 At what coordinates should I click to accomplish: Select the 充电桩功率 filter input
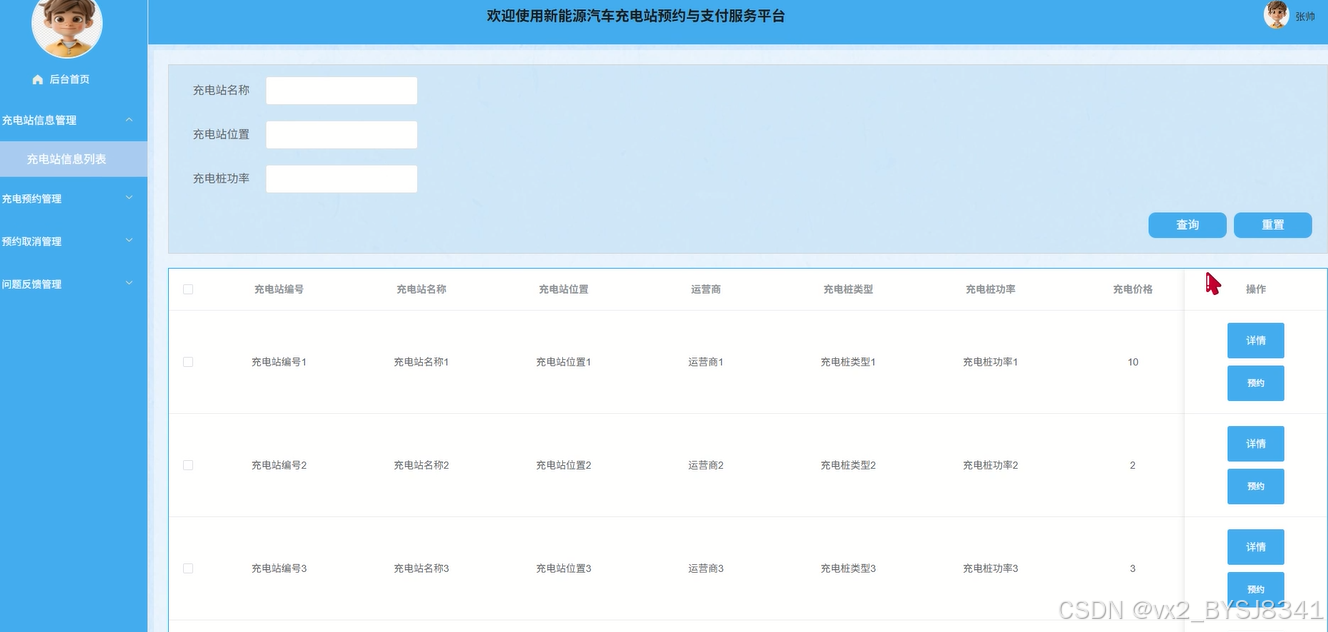(x=341, y=179)
